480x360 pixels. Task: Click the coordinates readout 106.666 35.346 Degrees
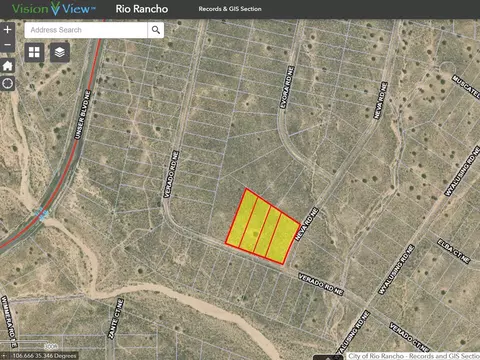pyautogui.click(x=44, y=356)
